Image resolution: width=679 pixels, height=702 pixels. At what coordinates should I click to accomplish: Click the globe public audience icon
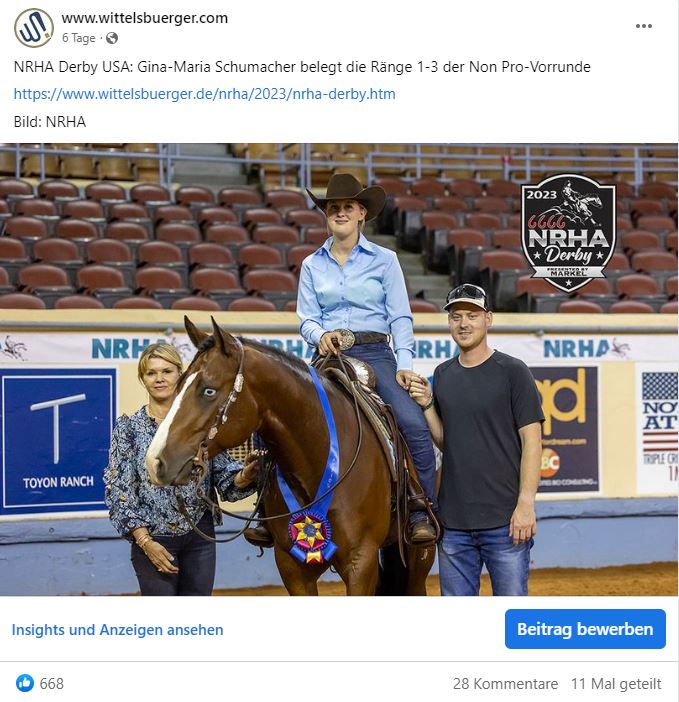tap(112, 39)
